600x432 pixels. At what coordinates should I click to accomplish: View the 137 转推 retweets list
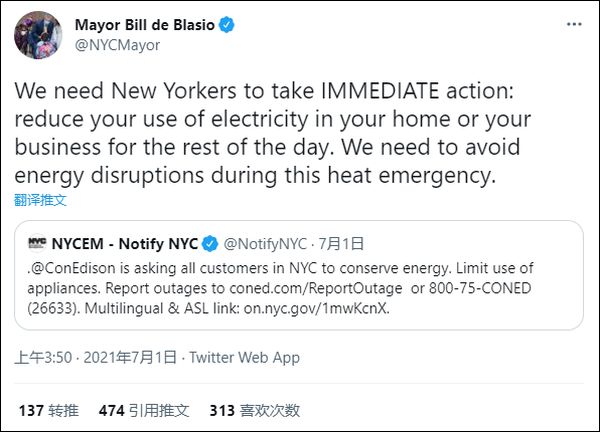pyautogui.click(x=48, y=410)
